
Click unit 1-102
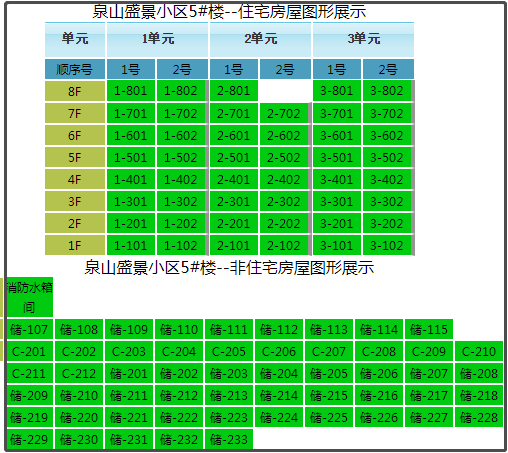pyautogui.click(x=181, y=246)
